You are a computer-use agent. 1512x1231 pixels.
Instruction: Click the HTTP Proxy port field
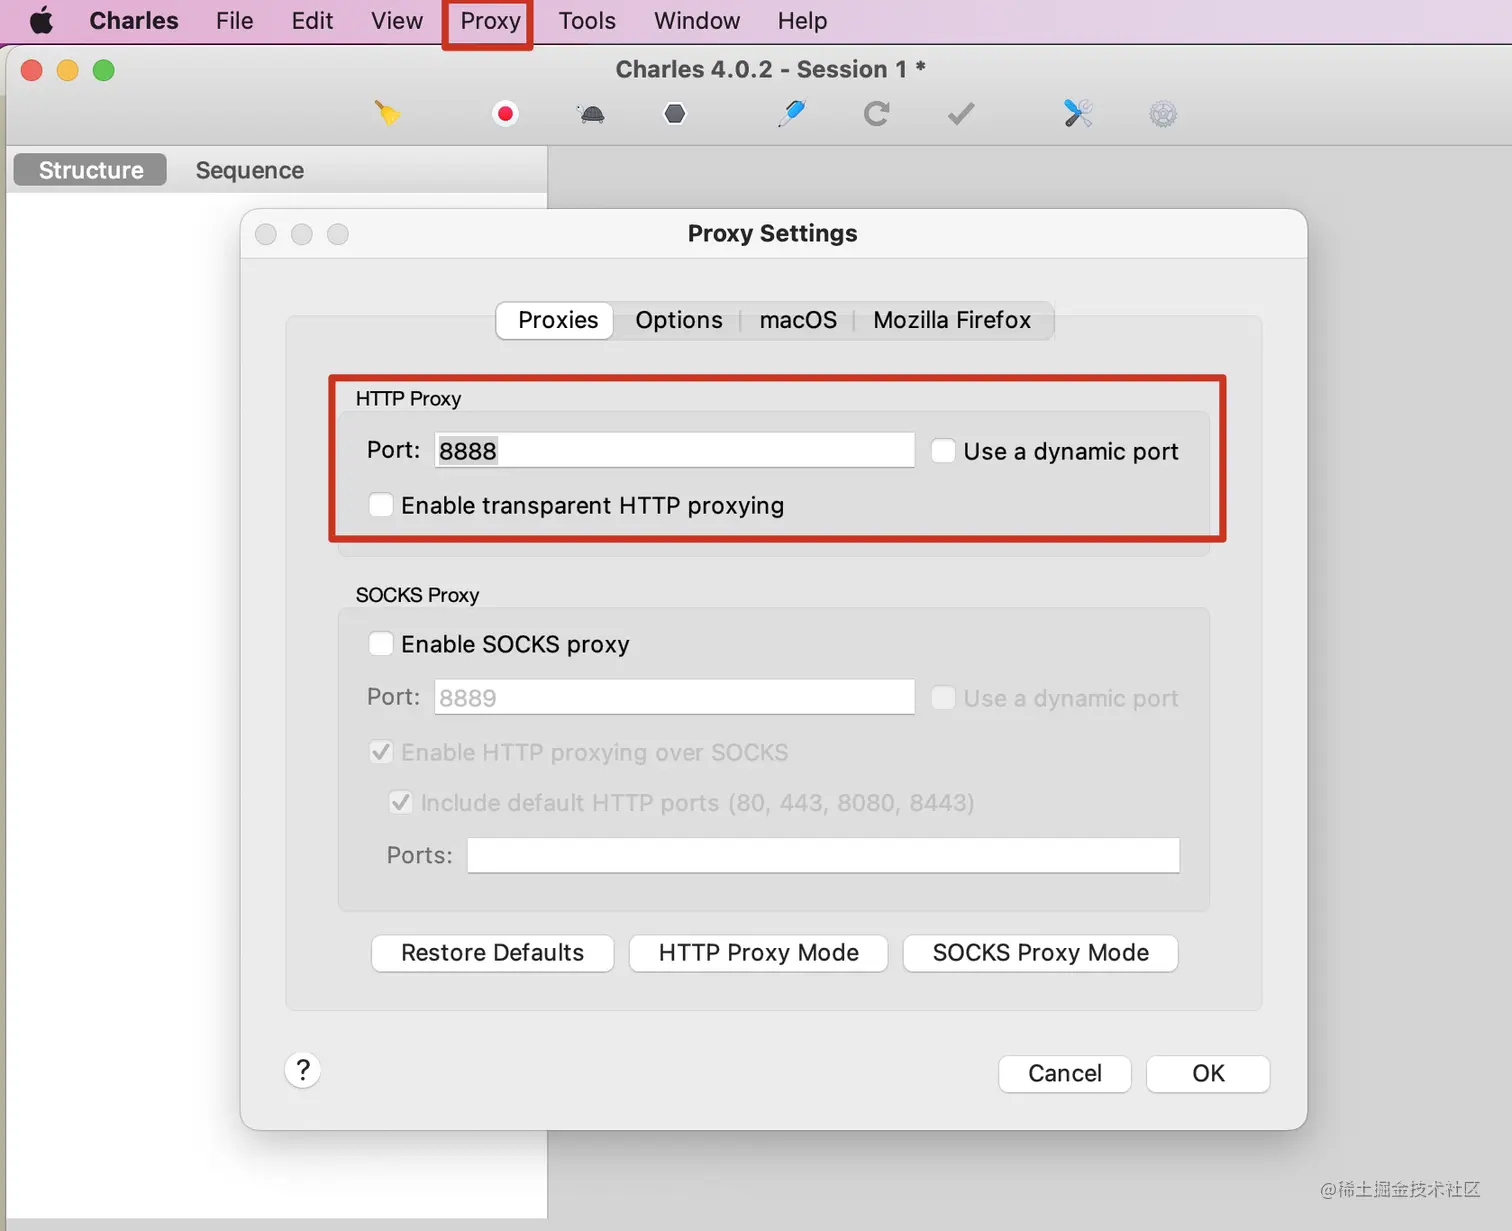click(x=675, y=450)
